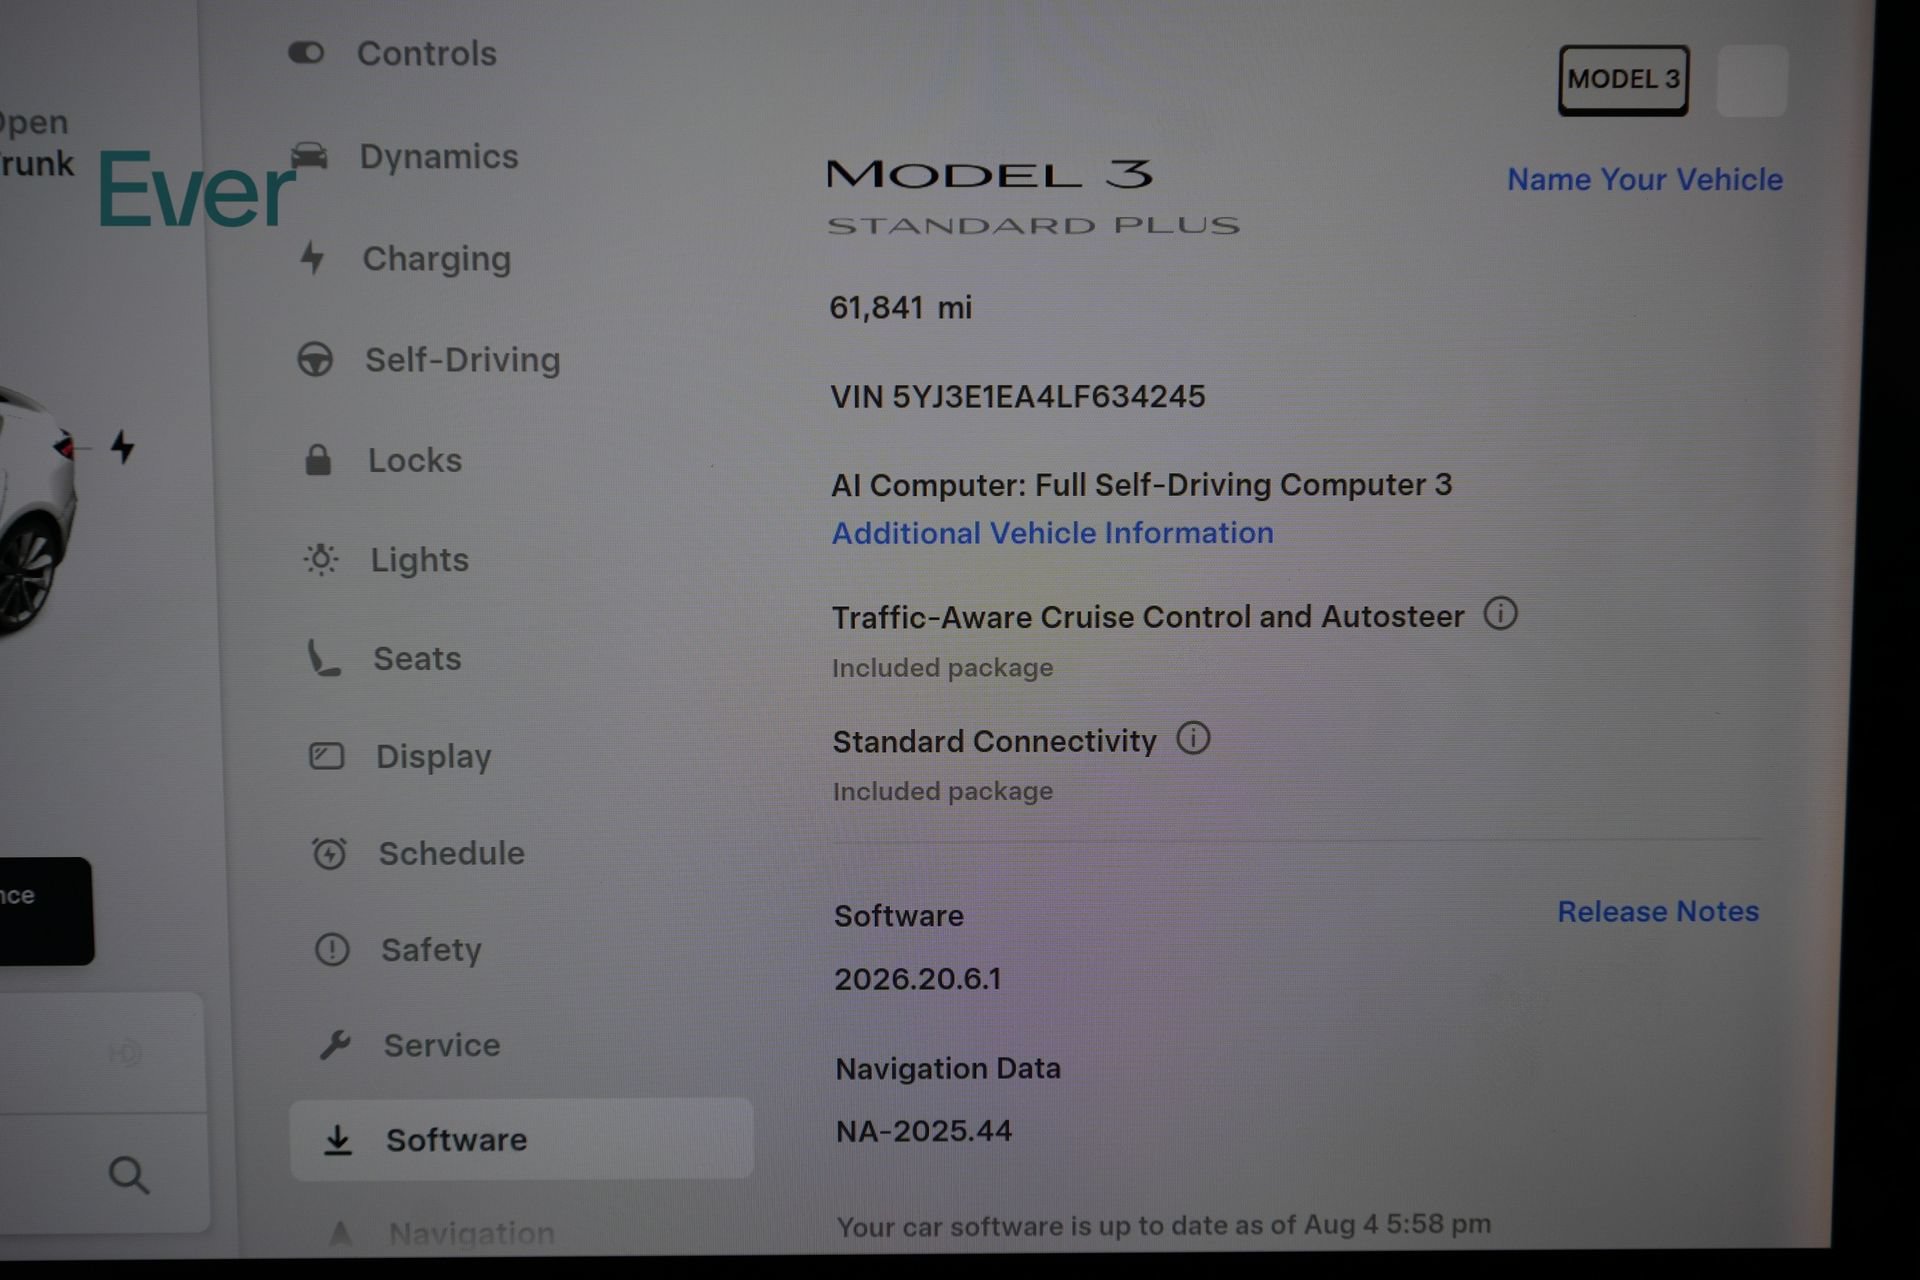
Task: Open Additional Vehicle Information link
Action: point(1053,533)
